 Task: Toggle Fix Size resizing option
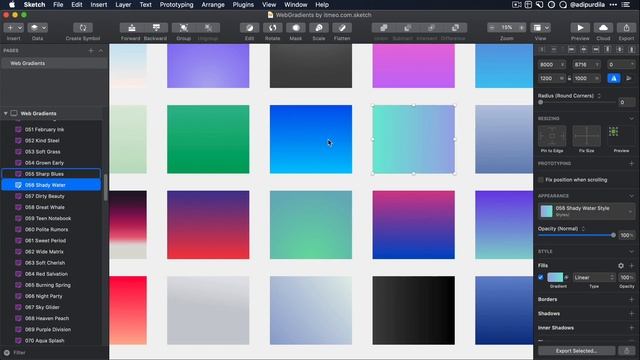(587, 136)
